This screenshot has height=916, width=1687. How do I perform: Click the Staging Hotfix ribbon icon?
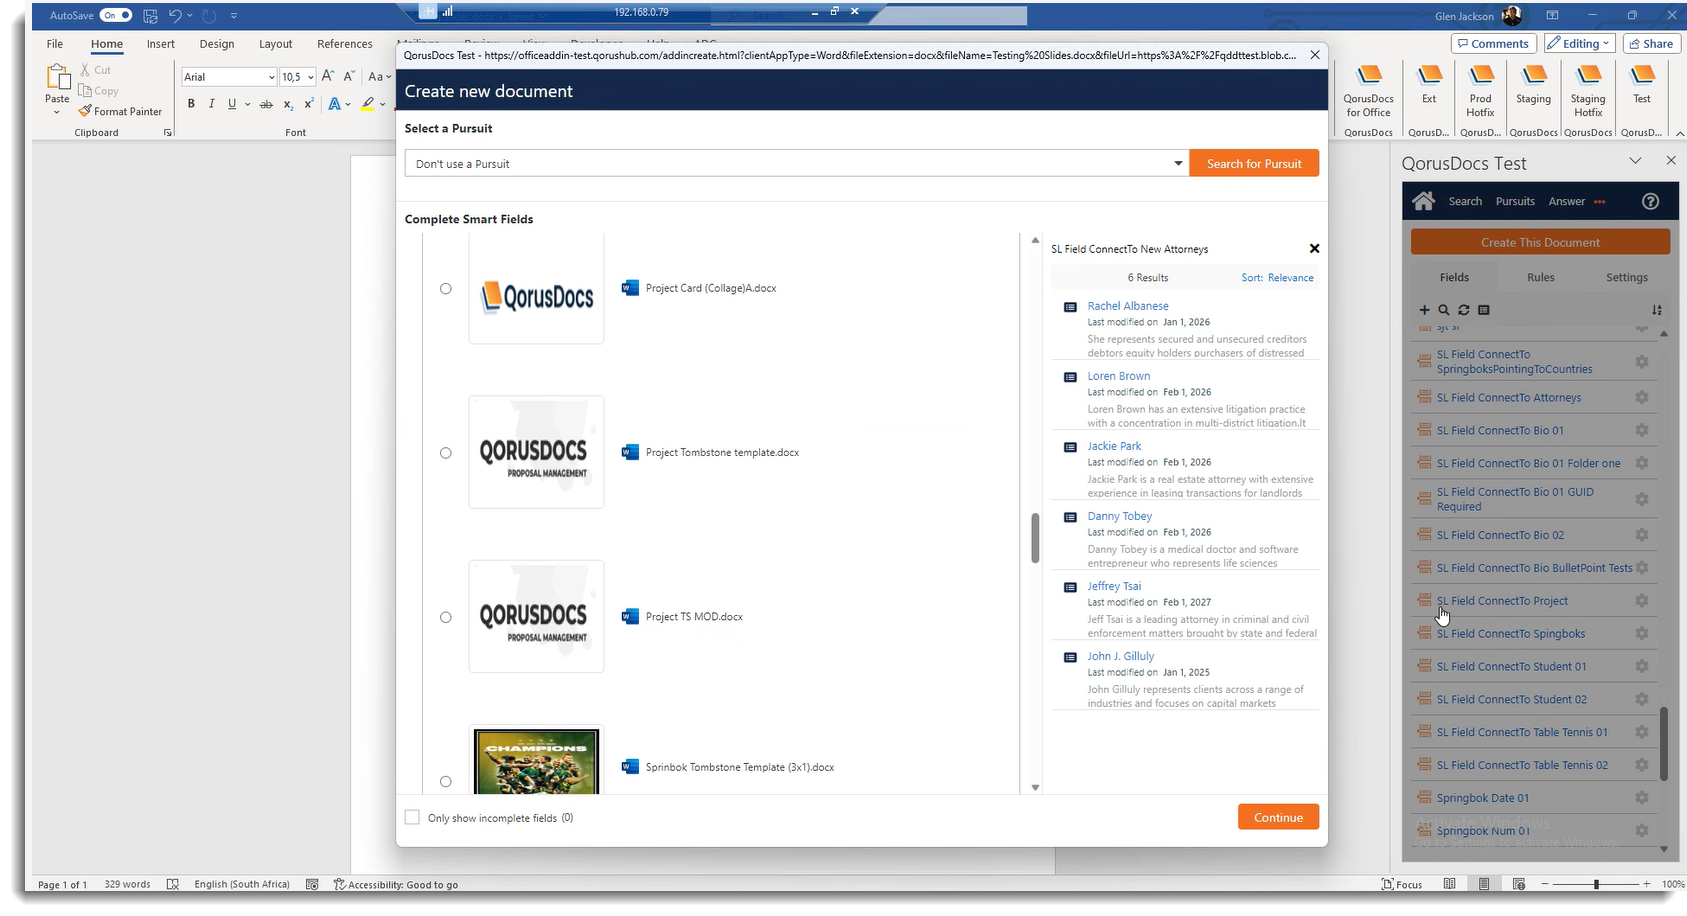coord(1587,91)
